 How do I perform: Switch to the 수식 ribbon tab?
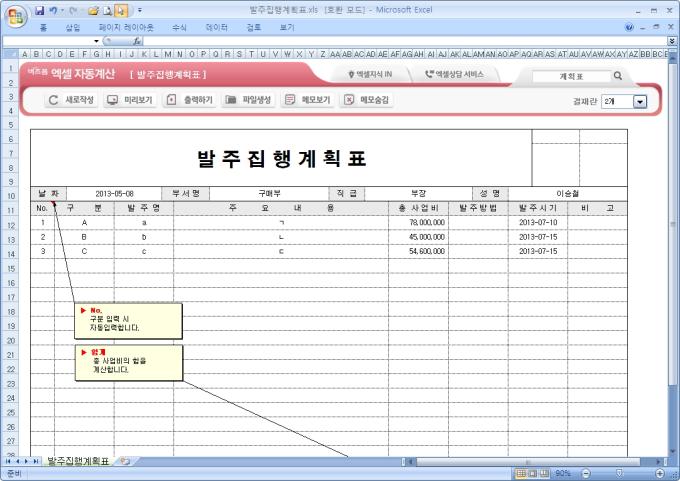tap(179, 28)
